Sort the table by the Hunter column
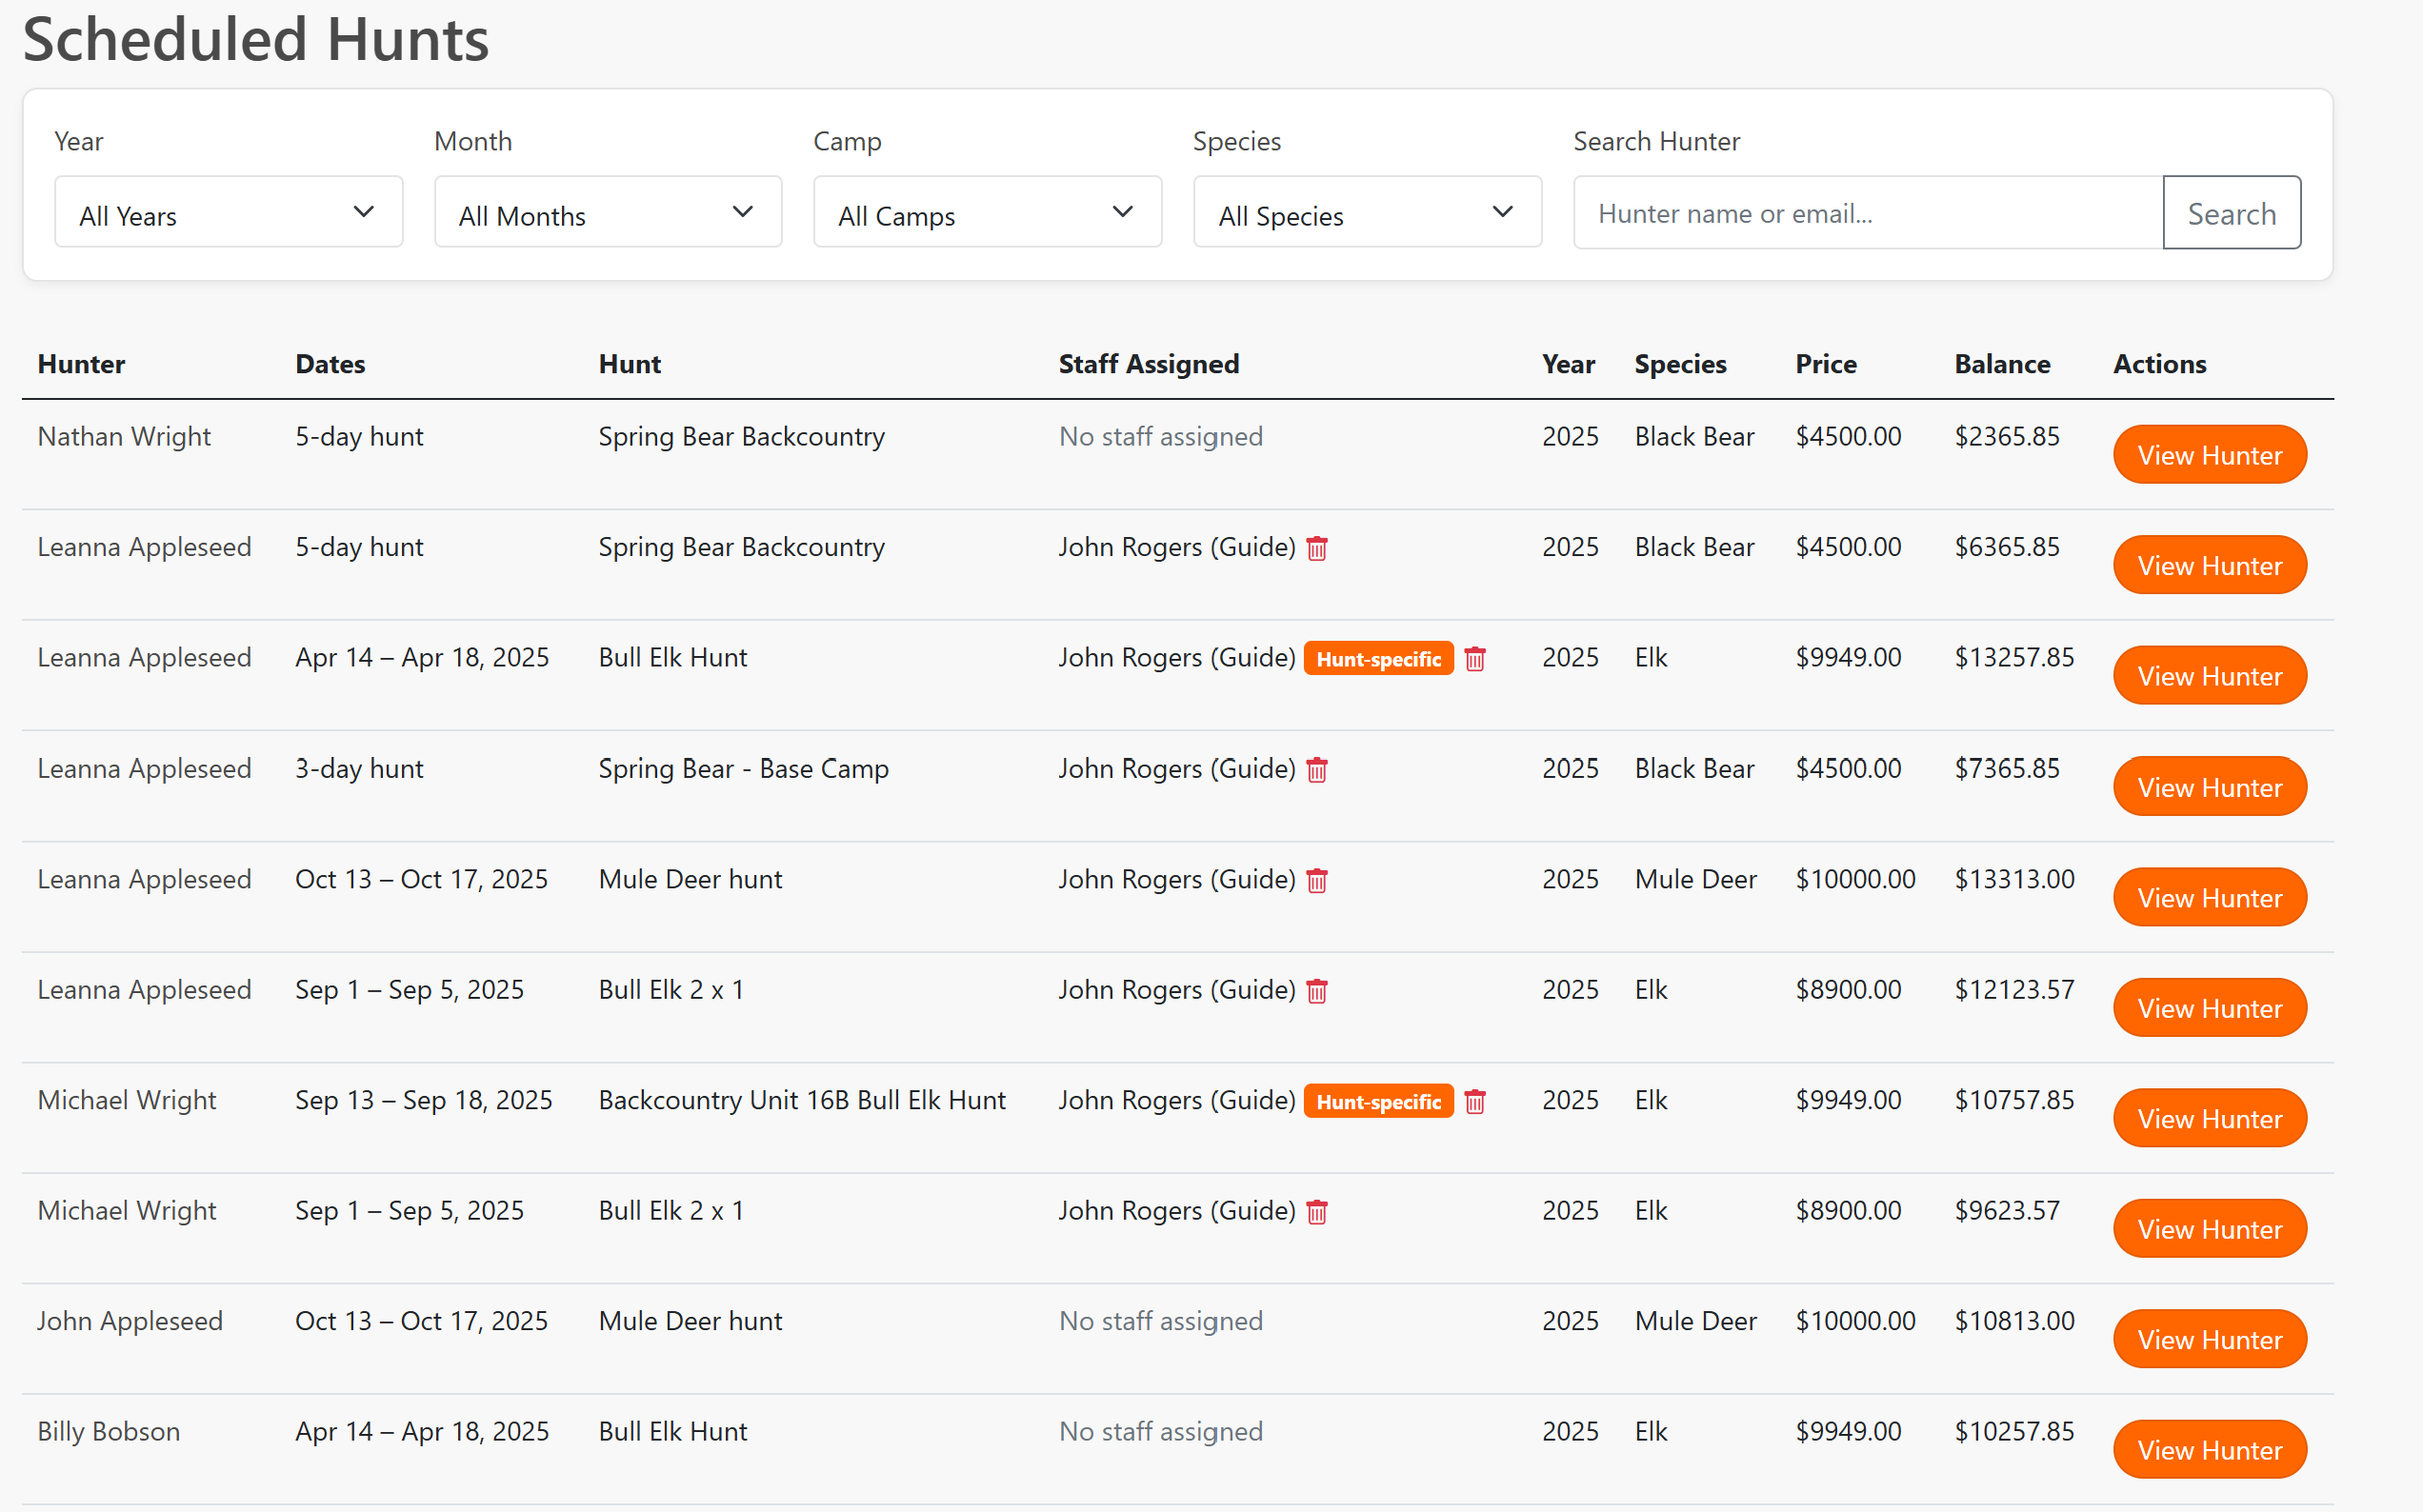Screen dimensions: 2423x1512 tap(81, 364)
